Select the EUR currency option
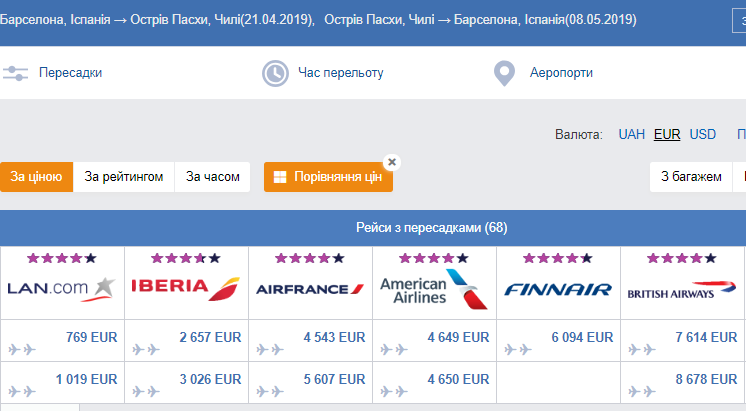The height and width of the screenshot is (411, 746). click(667, 135)
